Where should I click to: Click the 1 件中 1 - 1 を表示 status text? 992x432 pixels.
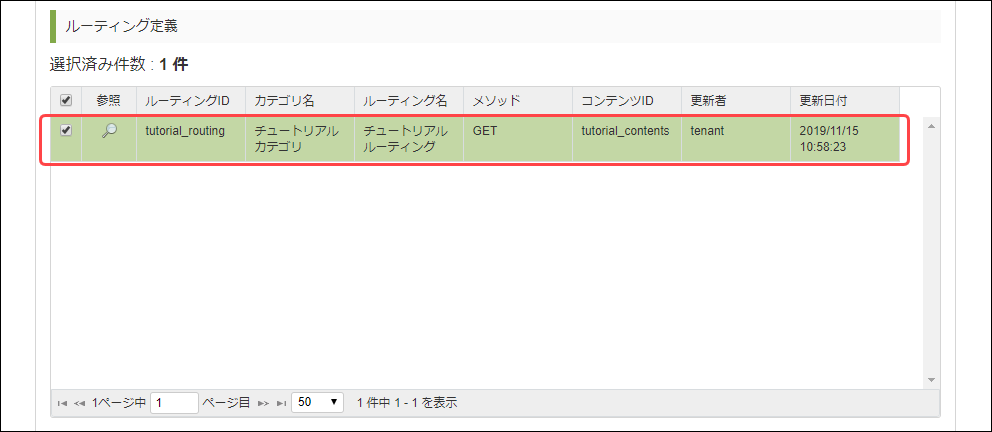tap(407, 402)
